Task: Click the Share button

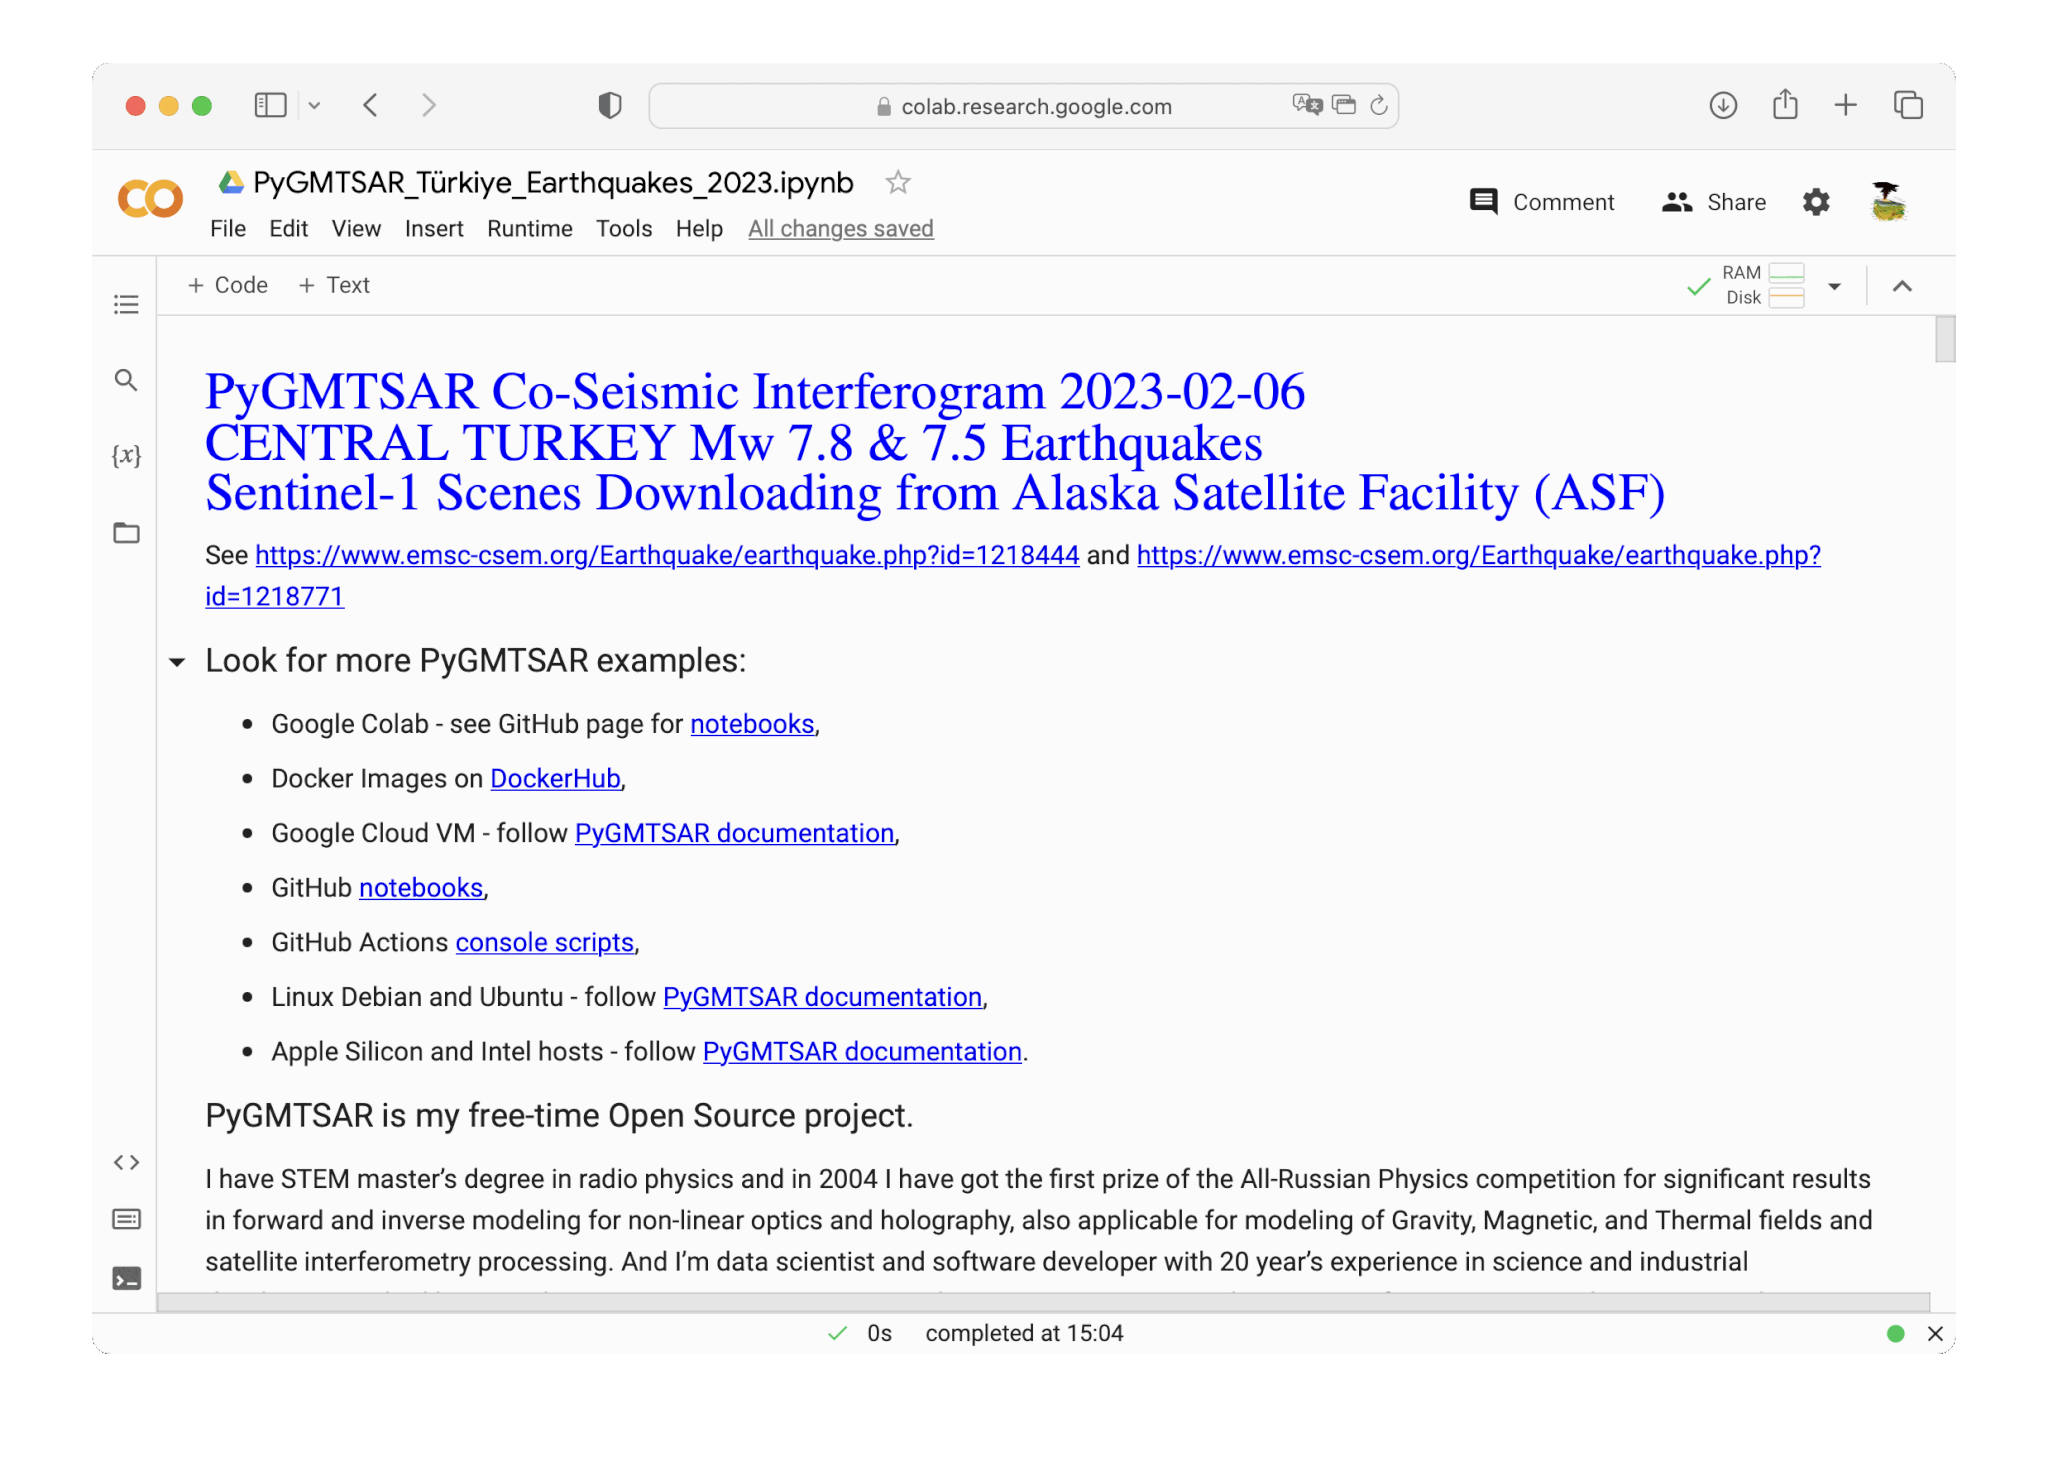Action: point(1714,202)
